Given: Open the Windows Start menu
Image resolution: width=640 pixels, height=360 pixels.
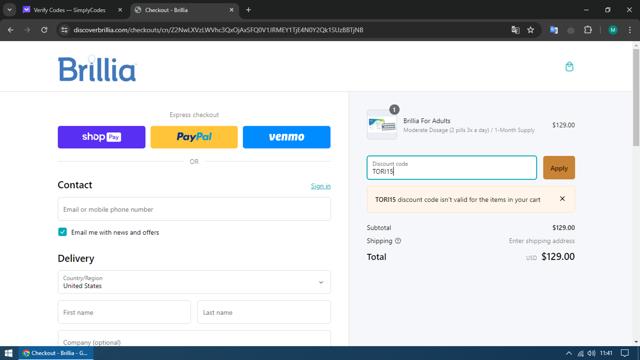Looking at the screenshot, I should pos(9,353).
